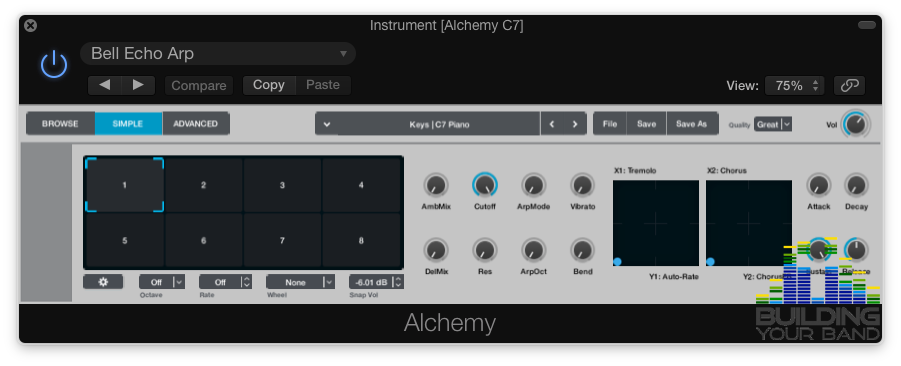901x366 pixels.
Task: Click the Release knob
Action: tap(856, 251)
